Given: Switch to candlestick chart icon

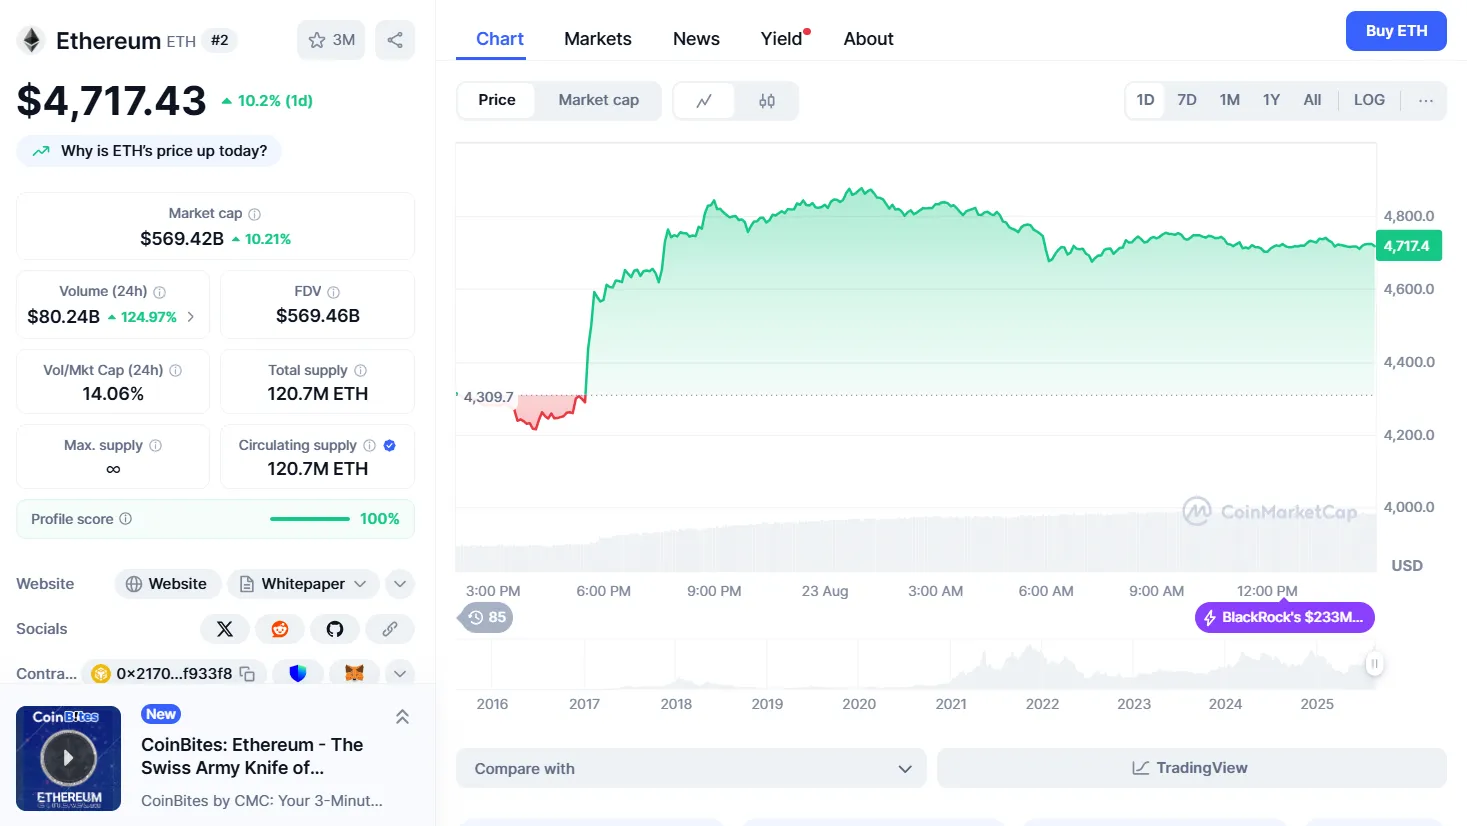Looking at the screenshot, I should click(767, 101).
